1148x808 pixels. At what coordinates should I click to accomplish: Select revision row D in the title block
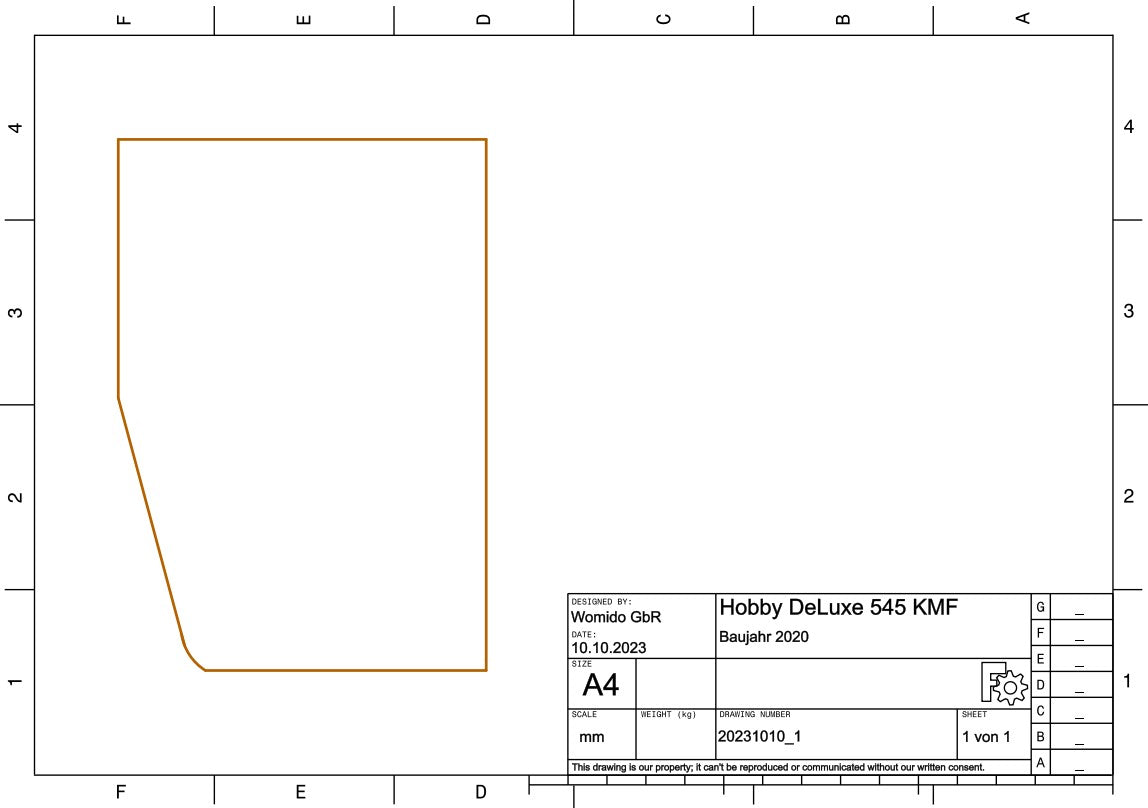click(1041, 685)
